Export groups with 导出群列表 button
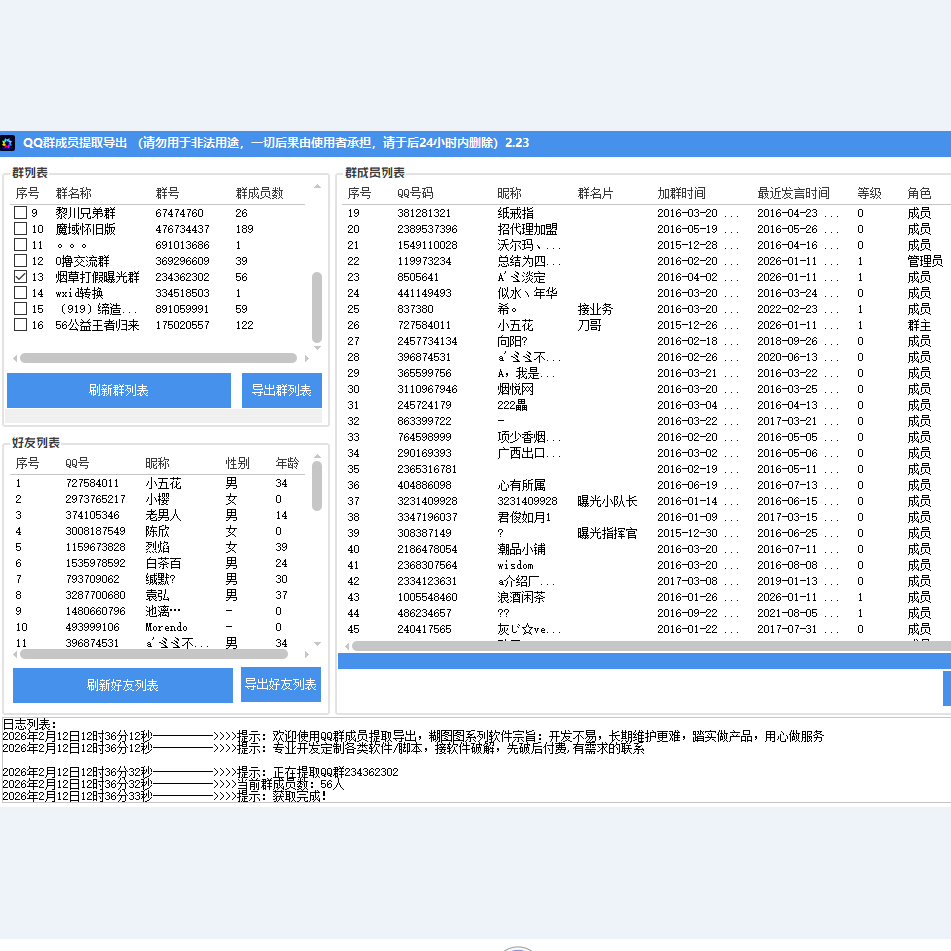951x951 pixels. click(281, 390)
